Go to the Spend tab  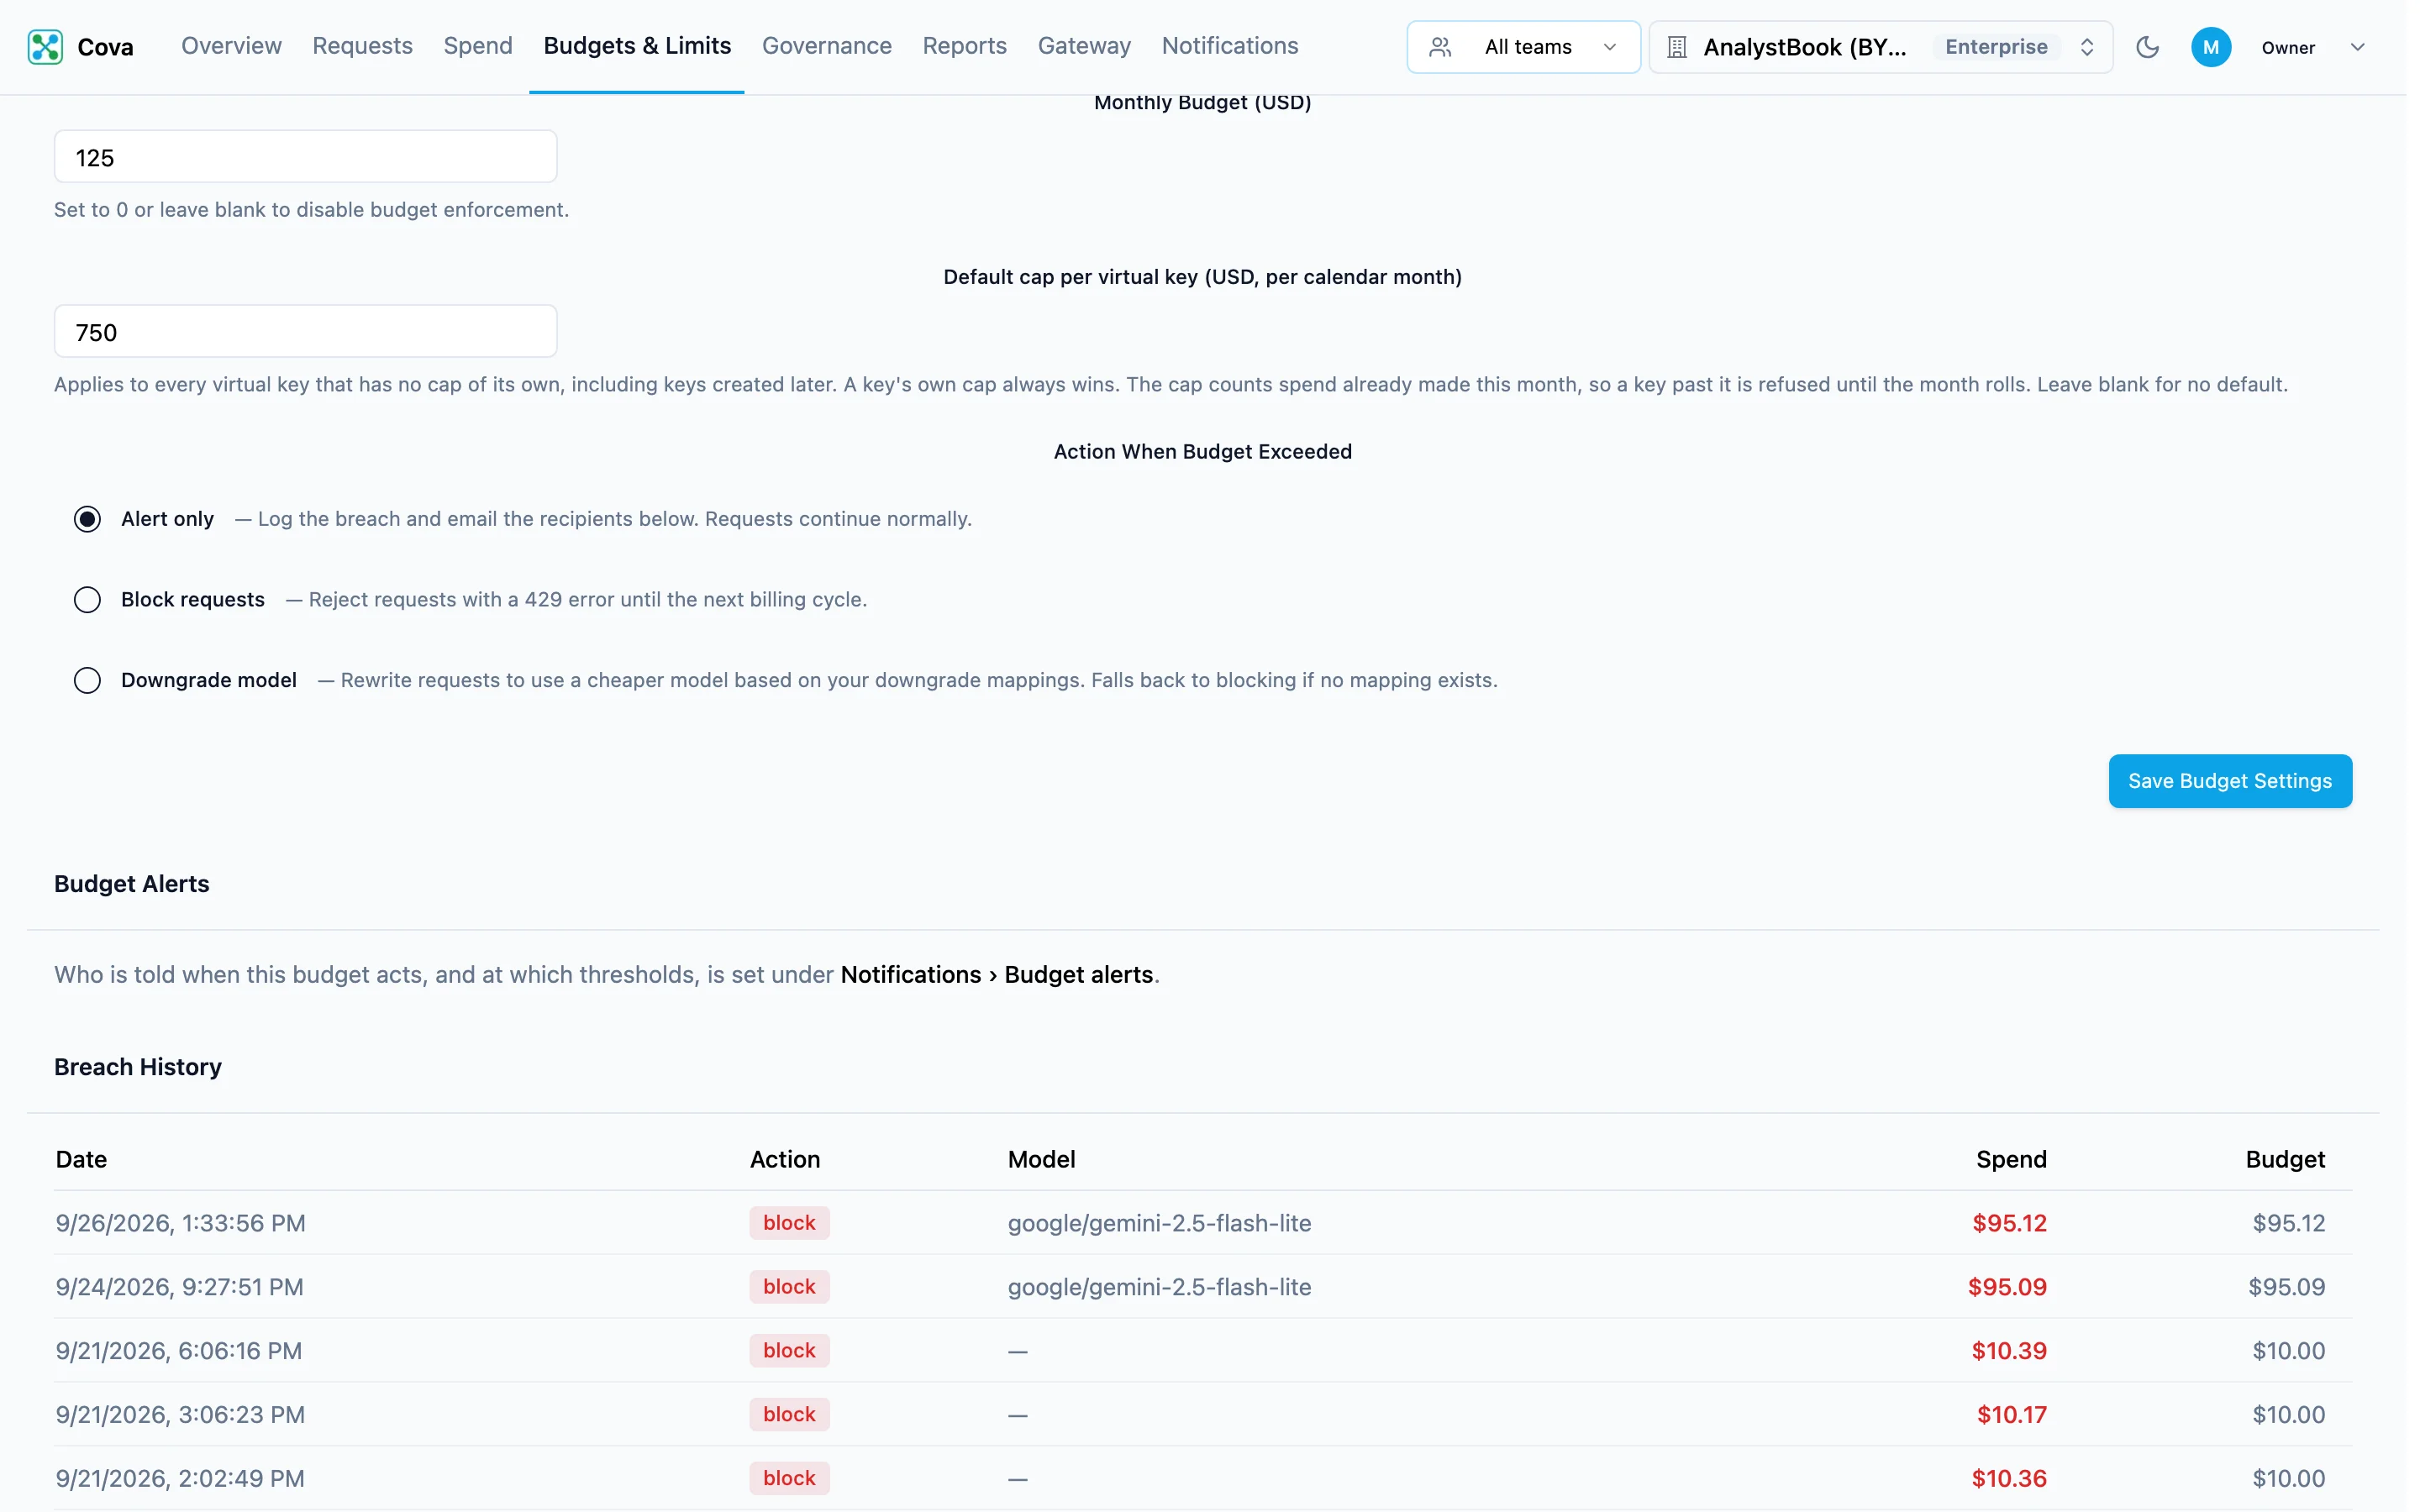pos(478,46)
